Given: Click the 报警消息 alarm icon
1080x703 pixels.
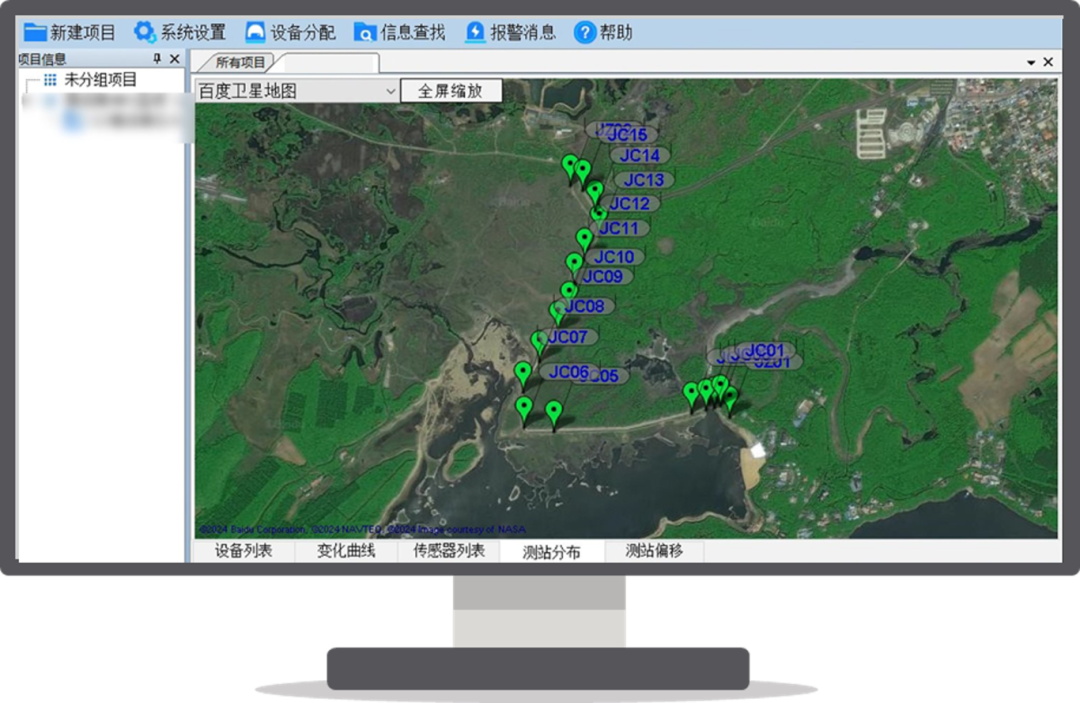Looking at the screenshot, I should [x=475, y=32].
